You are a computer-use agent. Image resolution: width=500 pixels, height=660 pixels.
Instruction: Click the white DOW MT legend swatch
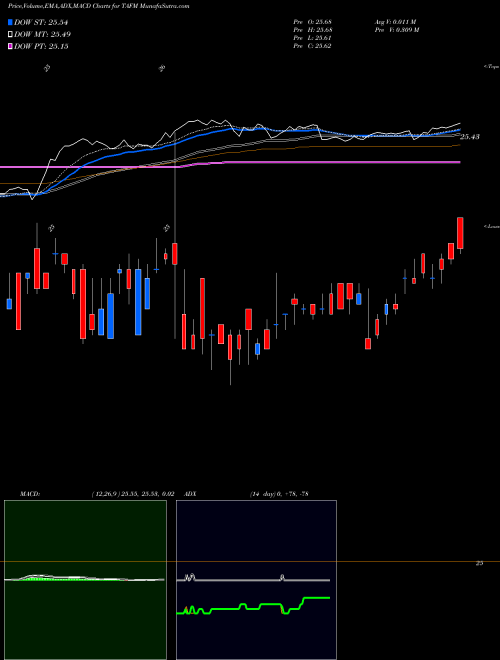11,34
